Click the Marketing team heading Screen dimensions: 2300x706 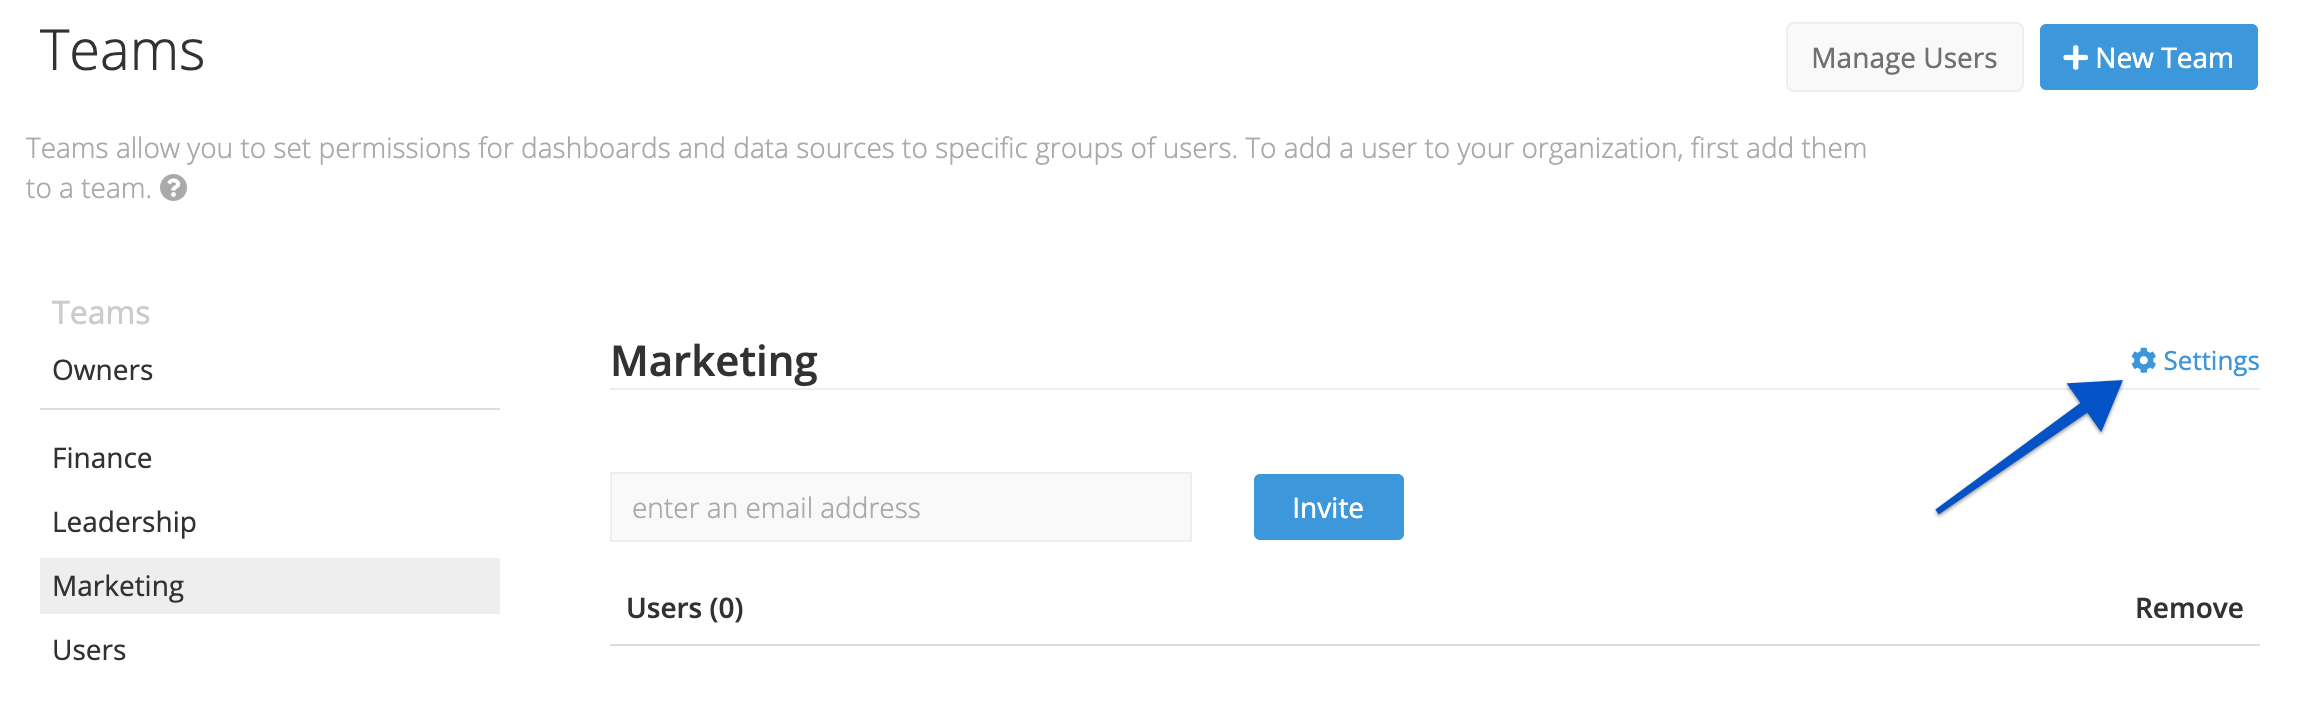[714, 361]
